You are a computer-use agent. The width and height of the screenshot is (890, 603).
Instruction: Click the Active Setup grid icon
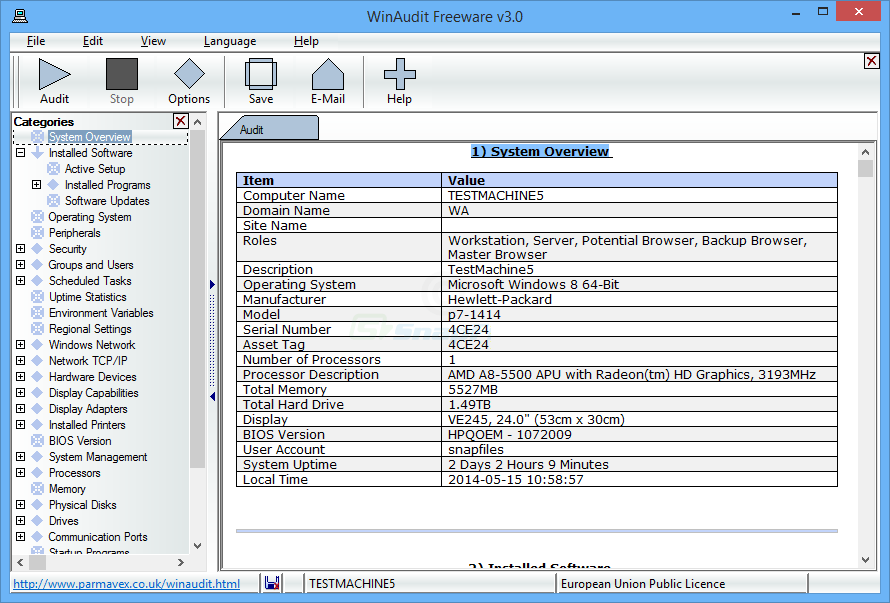[53, 169]
